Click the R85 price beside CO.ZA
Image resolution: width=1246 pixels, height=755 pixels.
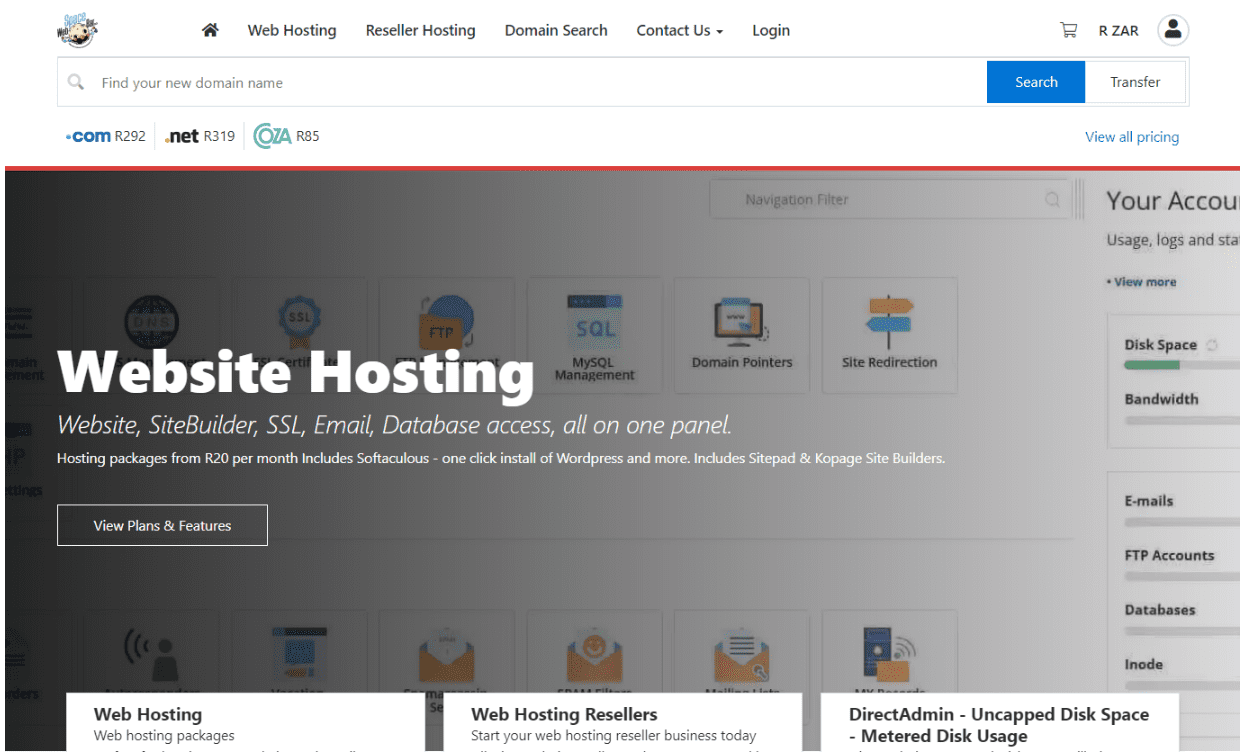pos(308,136)
